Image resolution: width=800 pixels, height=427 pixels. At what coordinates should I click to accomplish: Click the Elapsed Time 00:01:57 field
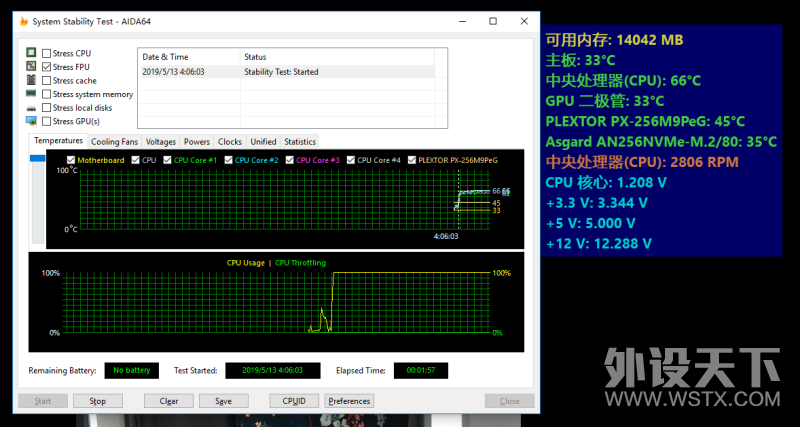click(421, 370)
